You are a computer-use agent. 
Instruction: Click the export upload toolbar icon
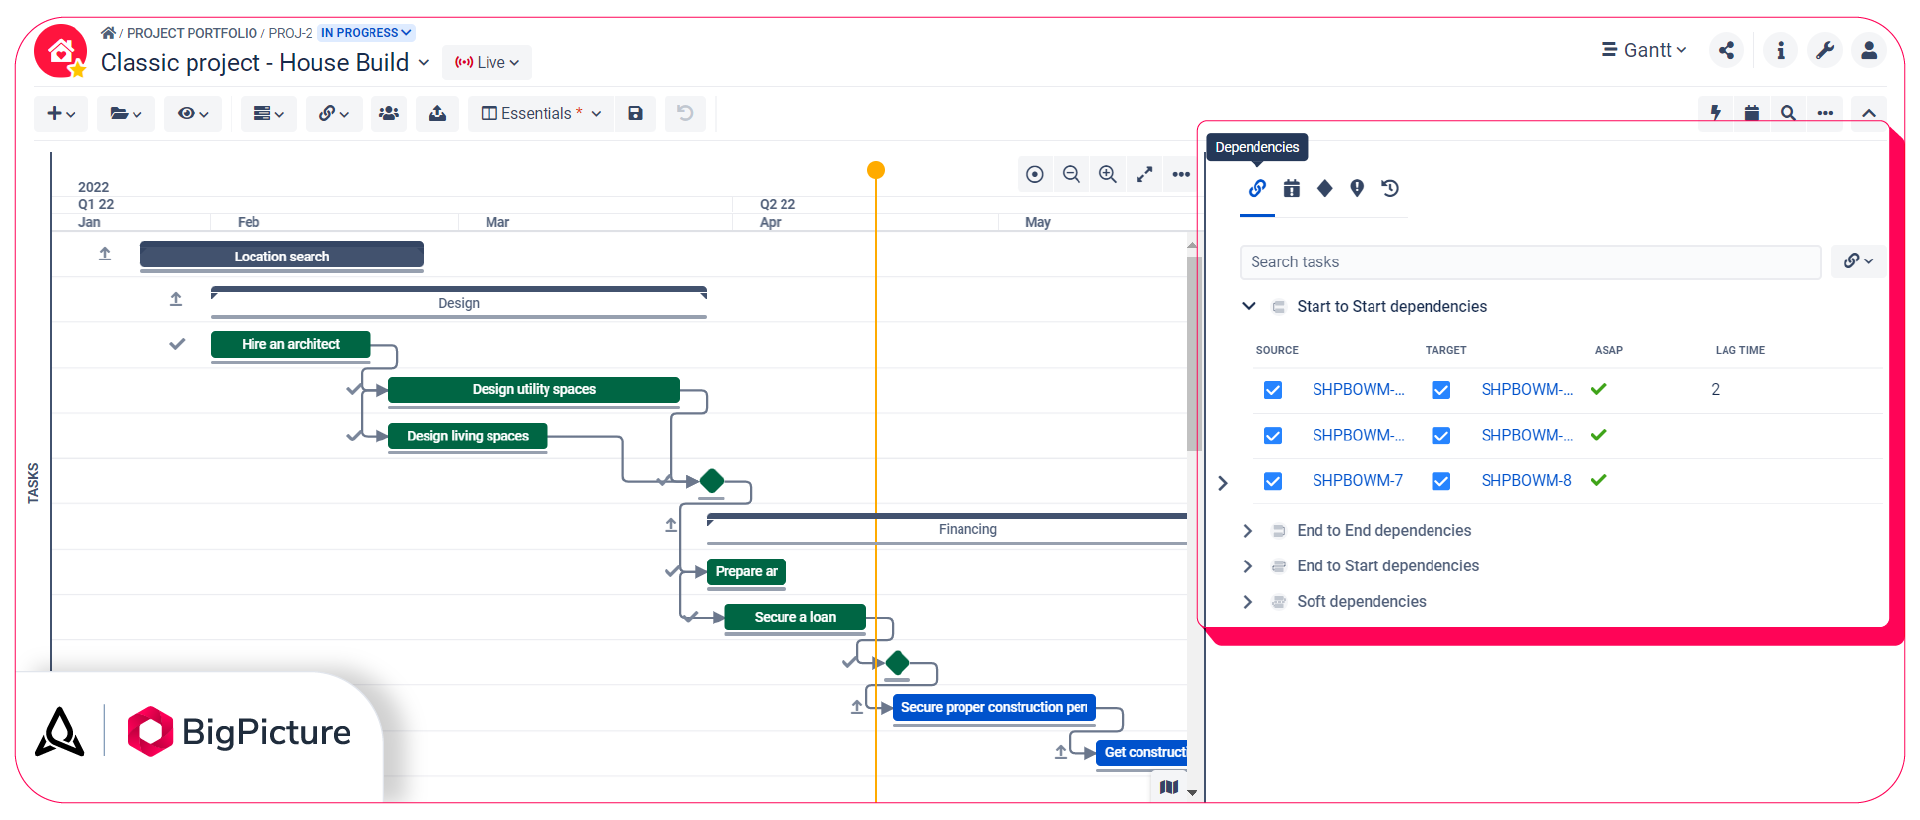(x=437, y=114)
